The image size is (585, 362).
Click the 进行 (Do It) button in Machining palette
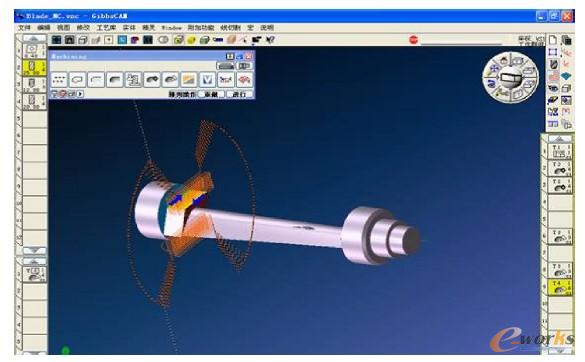pos(240,94)
